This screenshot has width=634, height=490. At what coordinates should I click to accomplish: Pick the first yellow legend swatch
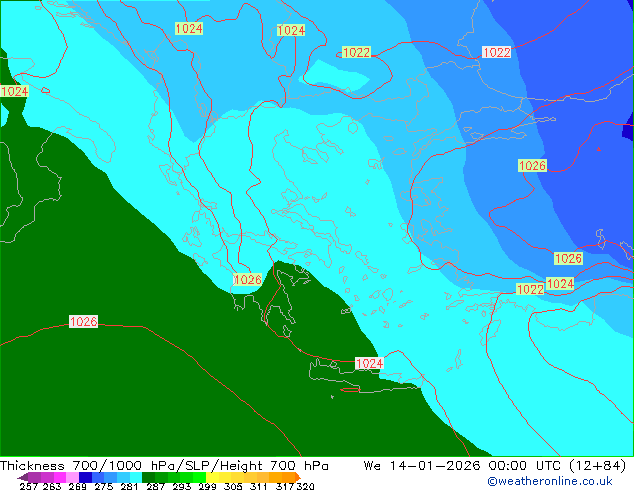[212, 477]
